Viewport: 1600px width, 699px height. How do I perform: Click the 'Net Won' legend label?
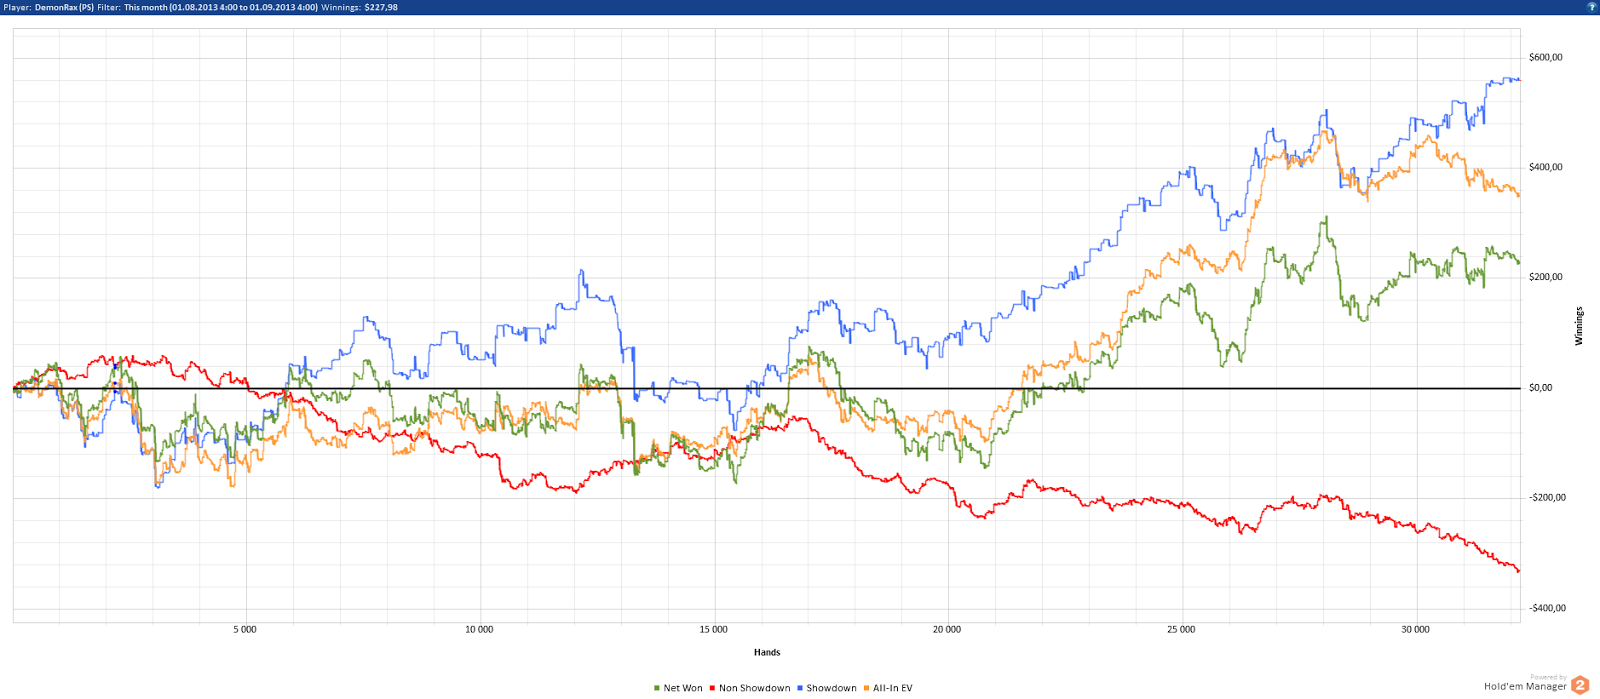(683, 688)
